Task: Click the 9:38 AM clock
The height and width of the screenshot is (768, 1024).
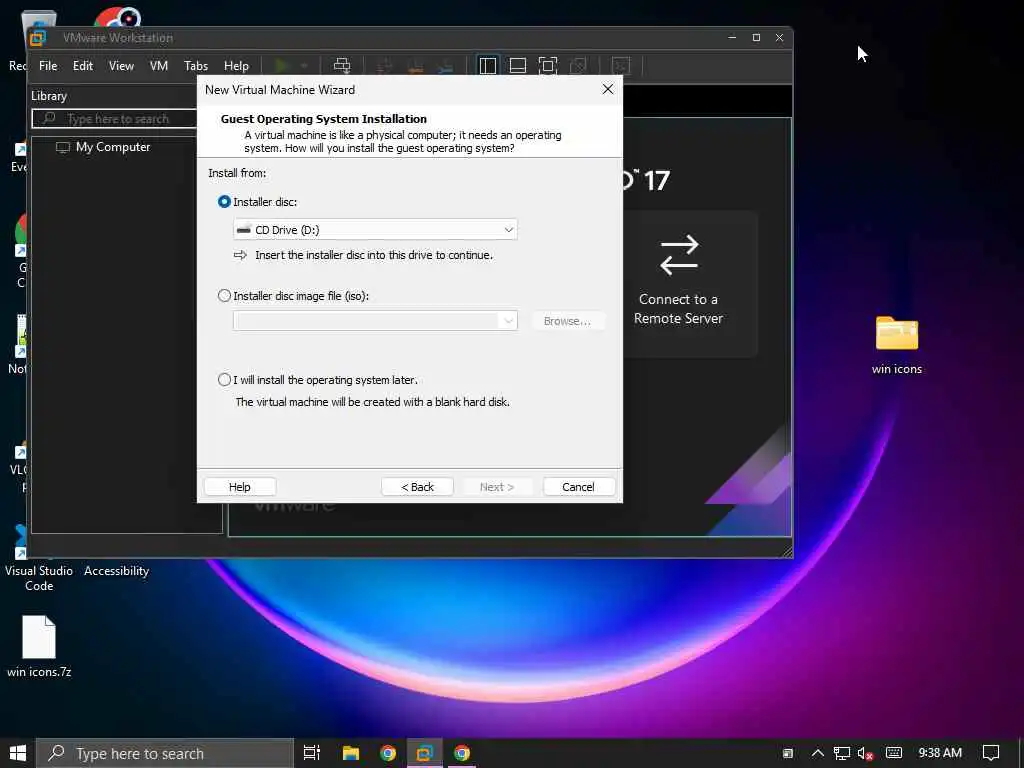Action: tap(940, 753)
